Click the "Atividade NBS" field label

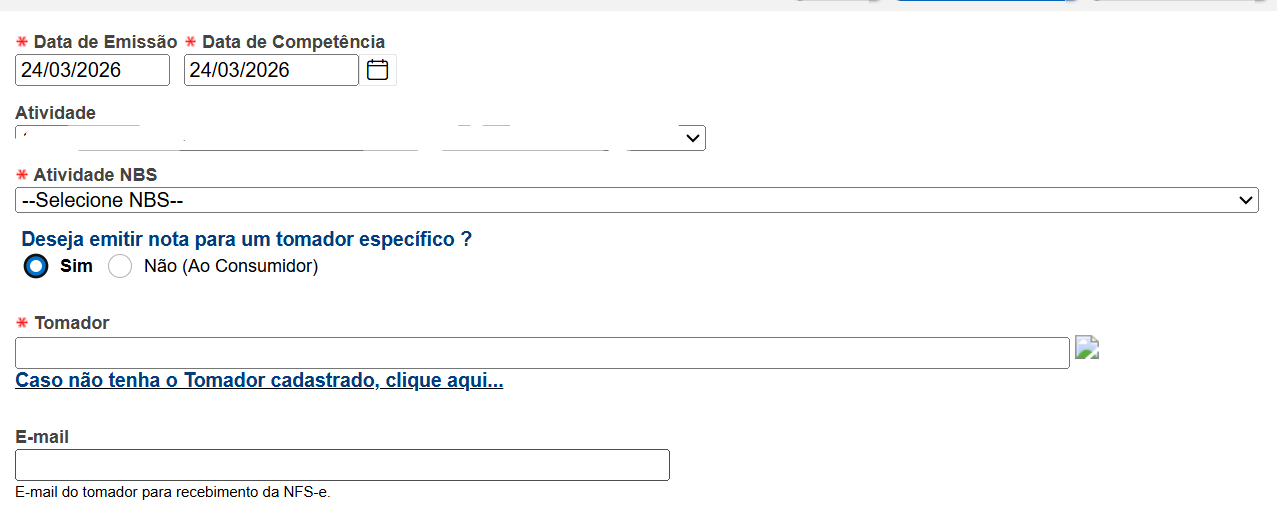click(95, 175)
